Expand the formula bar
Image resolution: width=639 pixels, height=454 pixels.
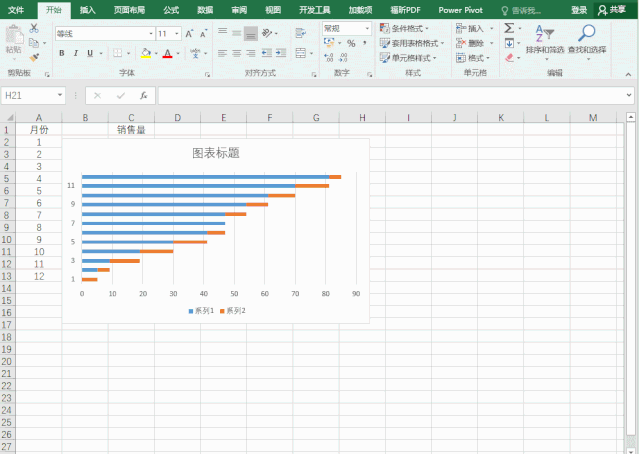pos(629,95)
